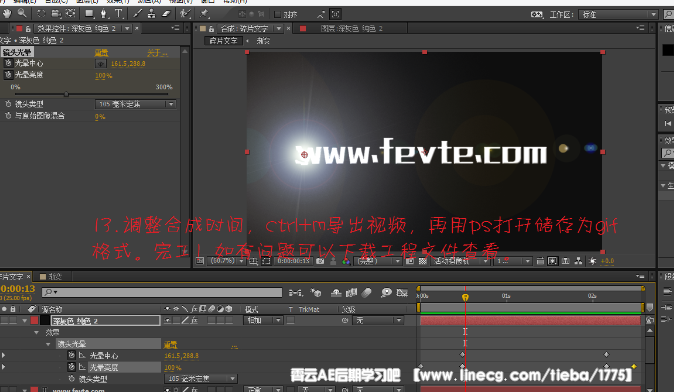Toggle stopwatch for flare center in effect controls
The height and width of the screenshot is (392, 674).
8,63
